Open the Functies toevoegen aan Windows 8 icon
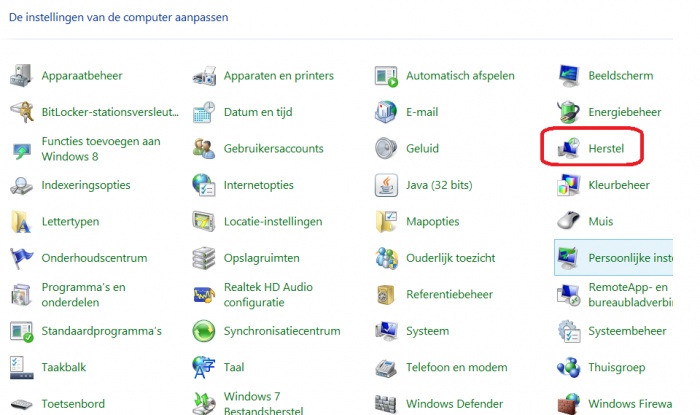 click(x=21, y=149)
